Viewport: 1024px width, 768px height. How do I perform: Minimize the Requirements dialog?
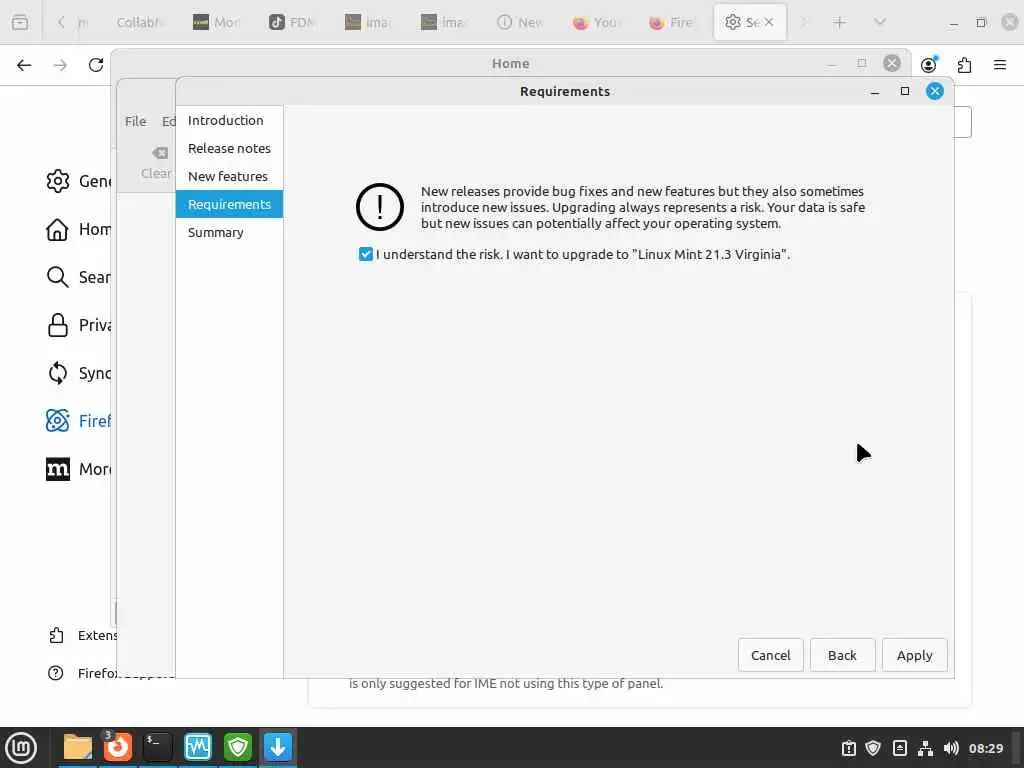pyautogui.click(x=874, y=91)
